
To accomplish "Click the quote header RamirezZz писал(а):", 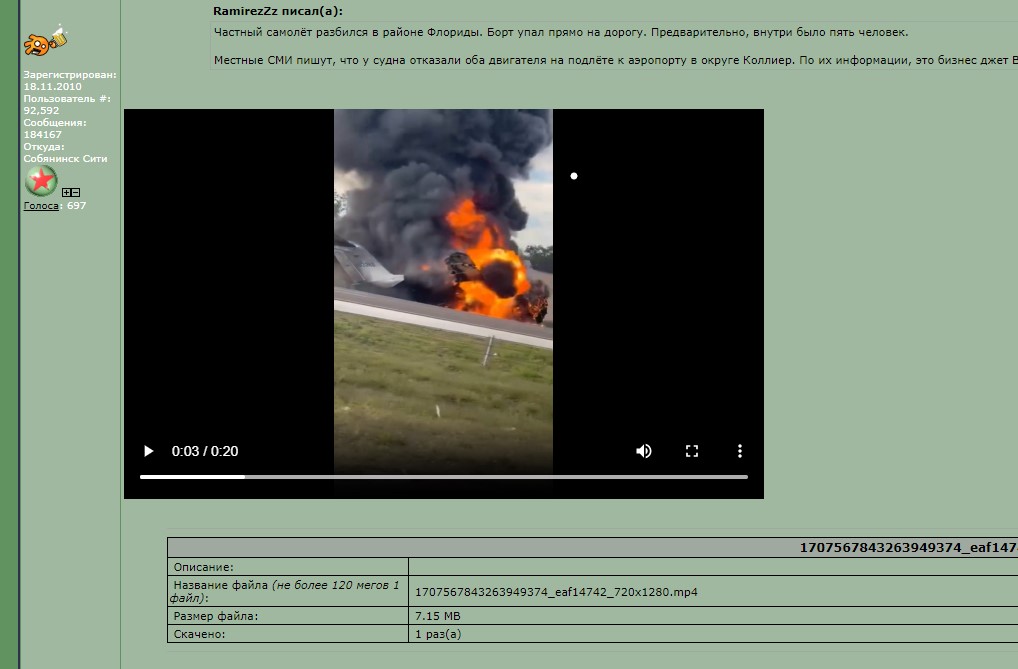I will 278,11.
